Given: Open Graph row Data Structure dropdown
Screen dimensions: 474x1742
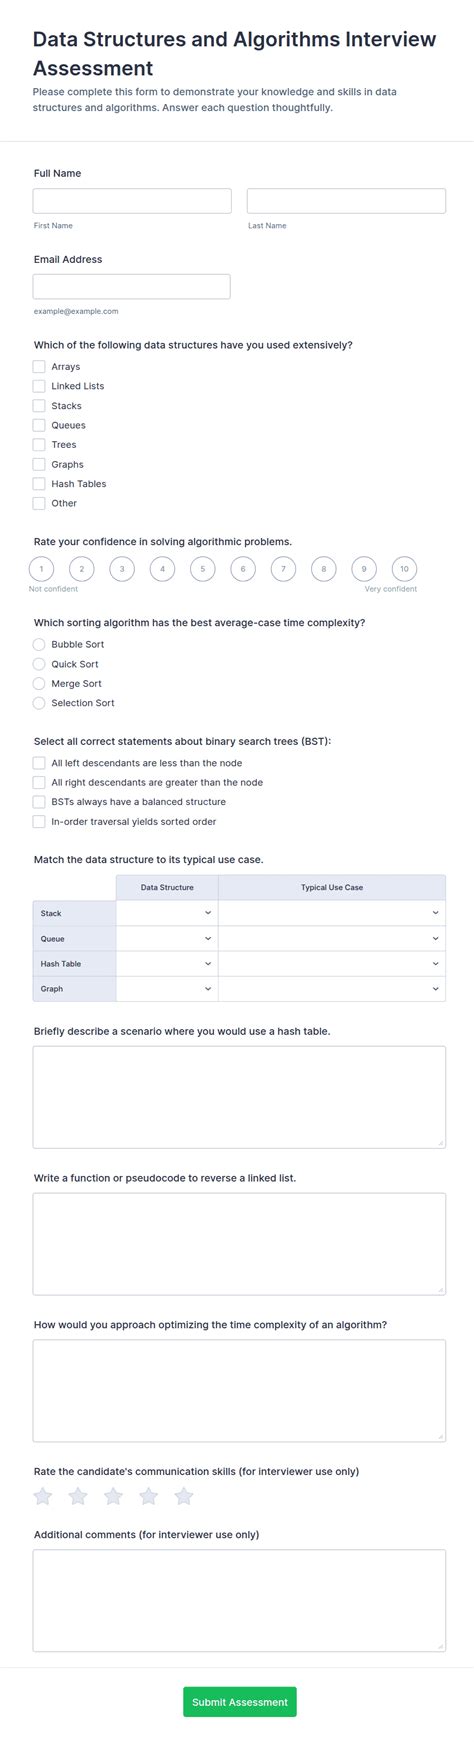Looking at the screenshot, I should click(x=167, y=989).
